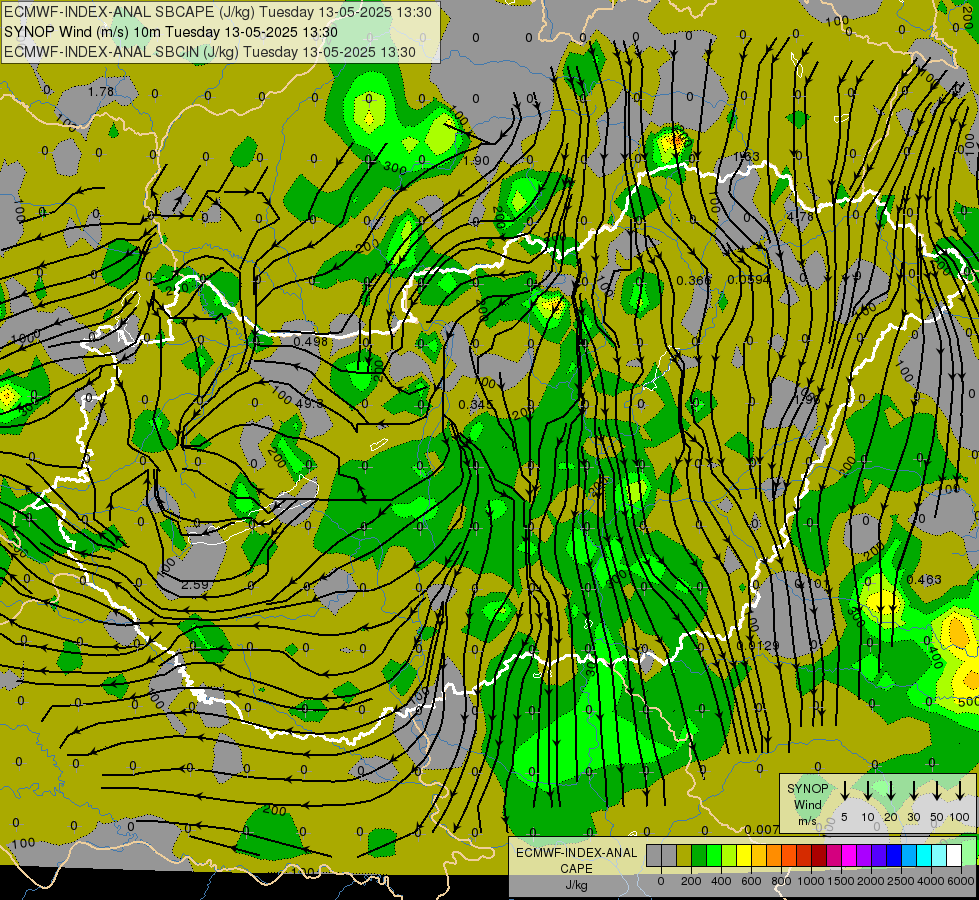Click the '0.463' map value

pos(923,580)
